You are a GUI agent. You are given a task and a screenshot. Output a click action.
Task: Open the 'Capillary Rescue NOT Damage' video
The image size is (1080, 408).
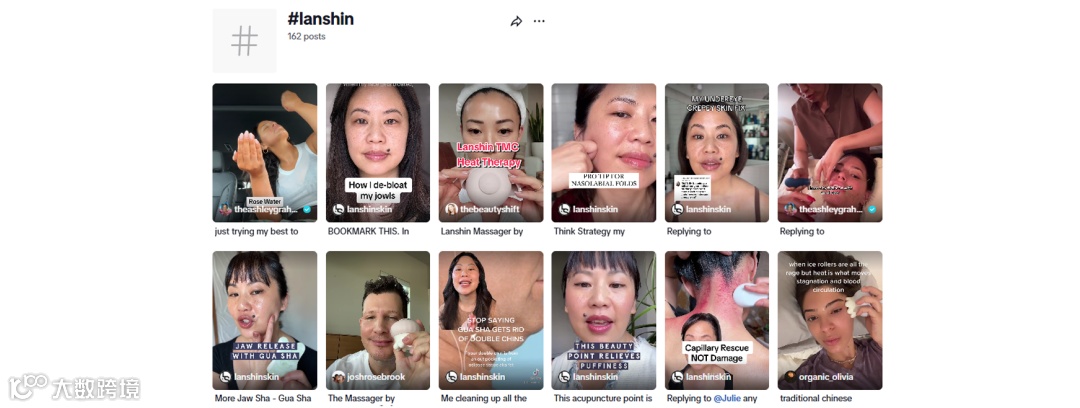[x=717, y=320]
